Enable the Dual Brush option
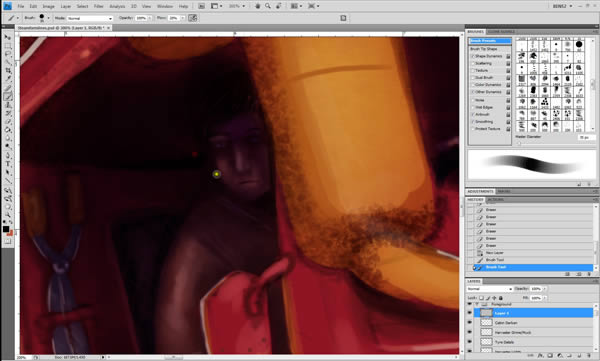This screenshot has height=361, width=600. click(473, 78)
